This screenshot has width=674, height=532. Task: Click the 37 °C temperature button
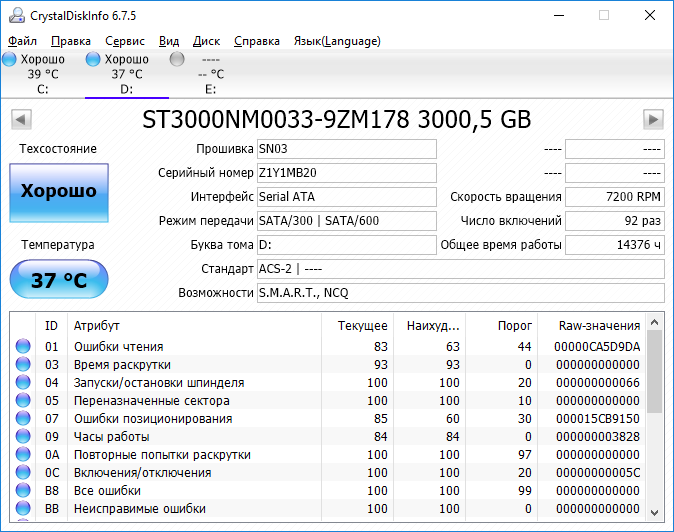[59, 279]
